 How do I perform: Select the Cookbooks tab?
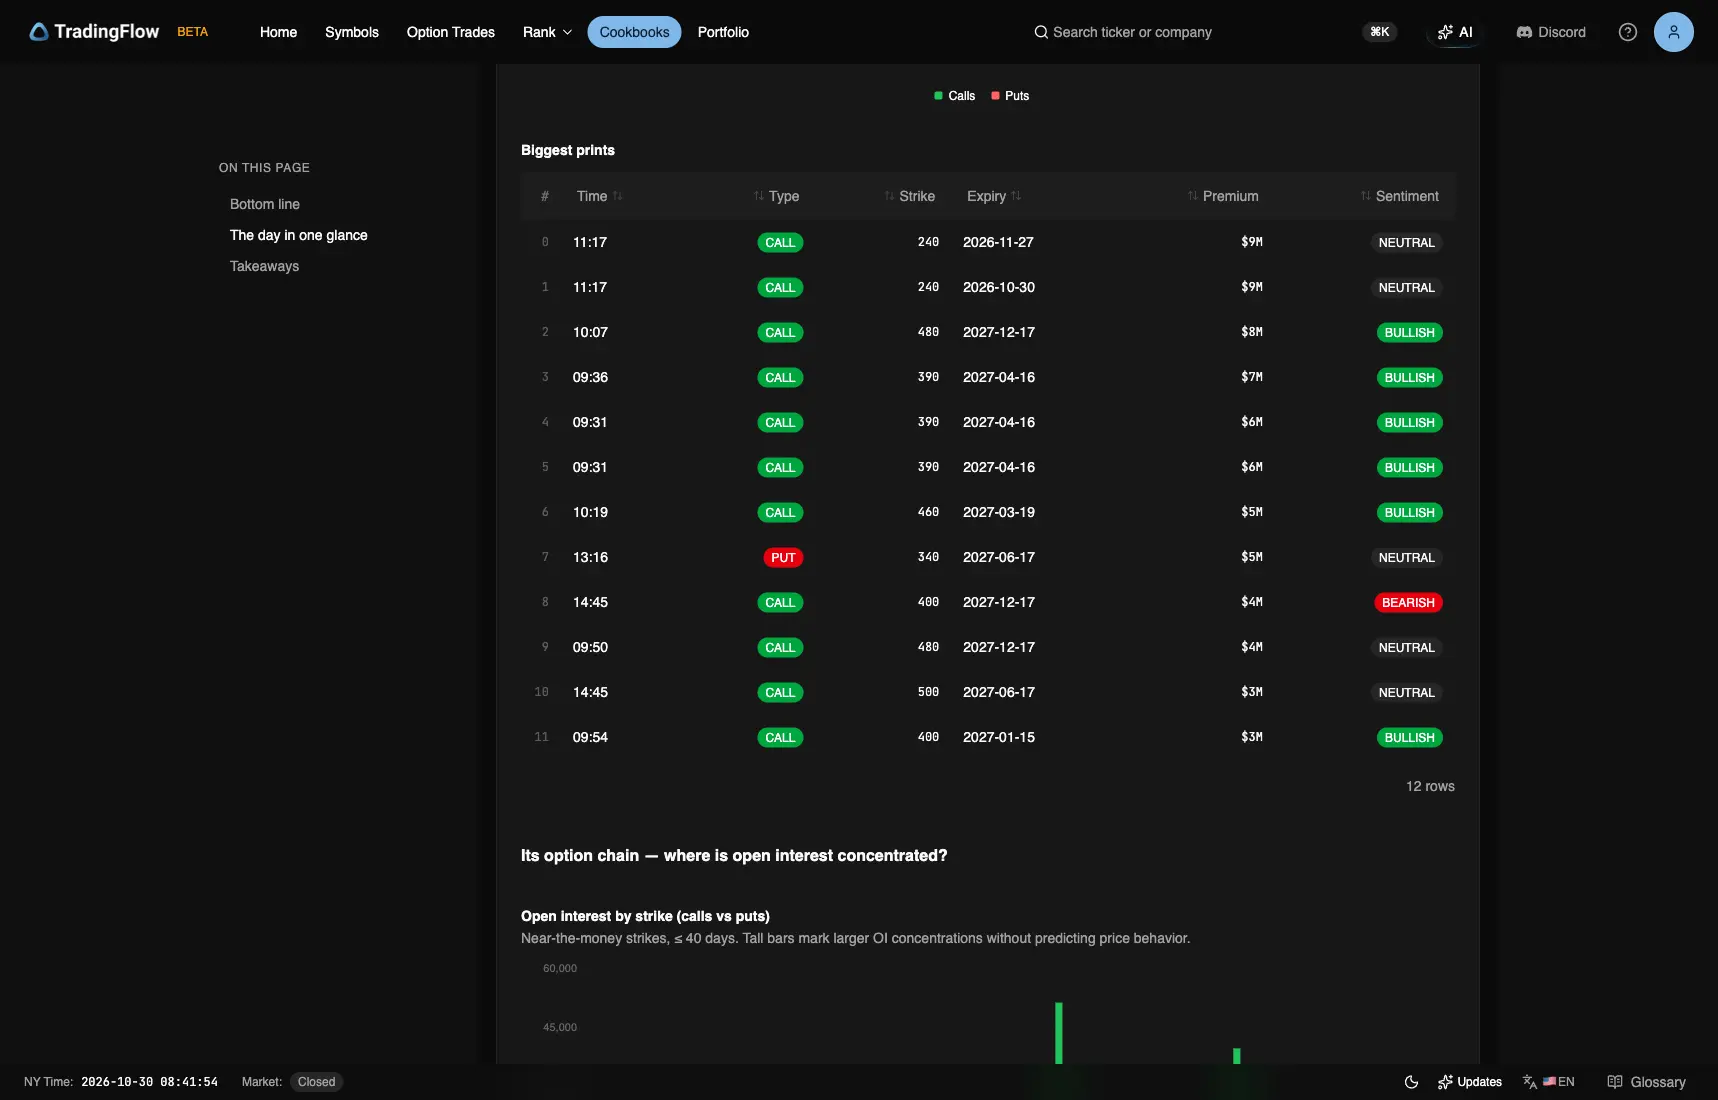pos(635,32)
